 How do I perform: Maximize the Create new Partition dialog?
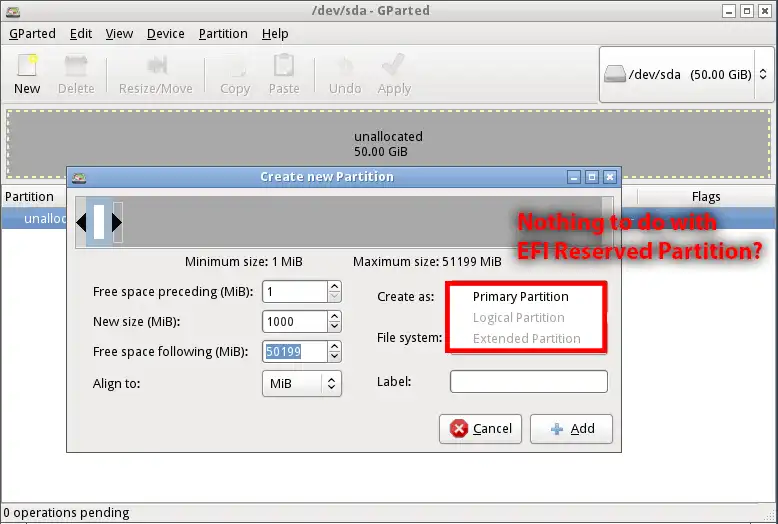click(592, 177)
